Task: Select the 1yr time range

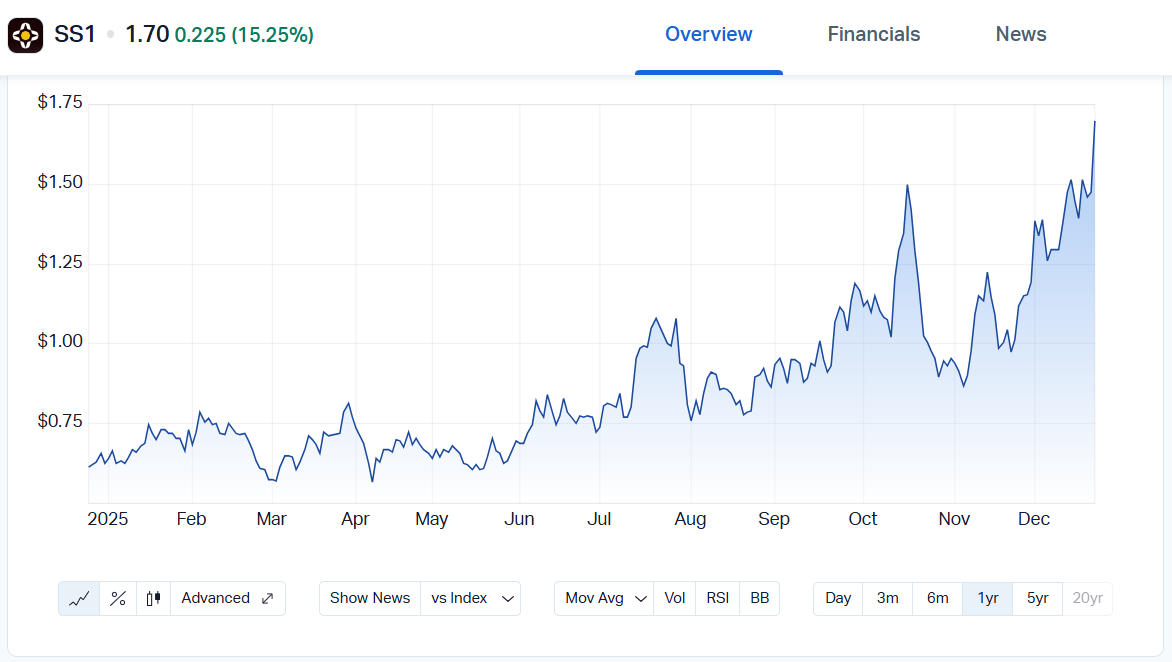Action: [x=987, y=599]
